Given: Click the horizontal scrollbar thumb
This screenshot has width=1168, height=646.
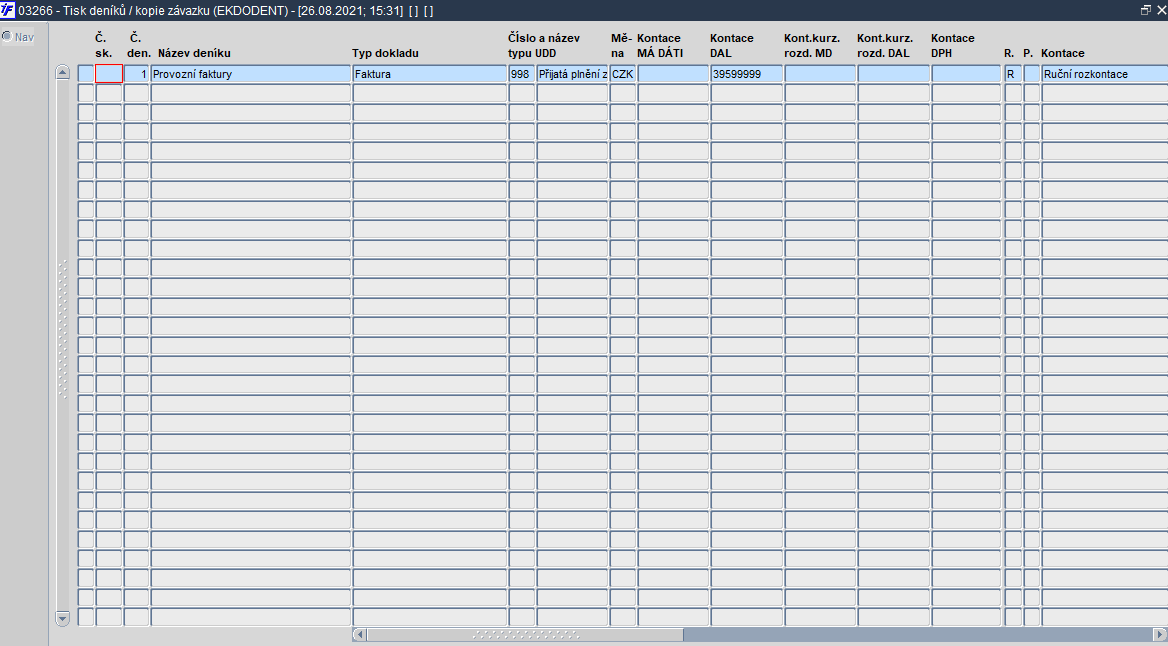Looking at the screenshot, I should click(x=525, y=635).
